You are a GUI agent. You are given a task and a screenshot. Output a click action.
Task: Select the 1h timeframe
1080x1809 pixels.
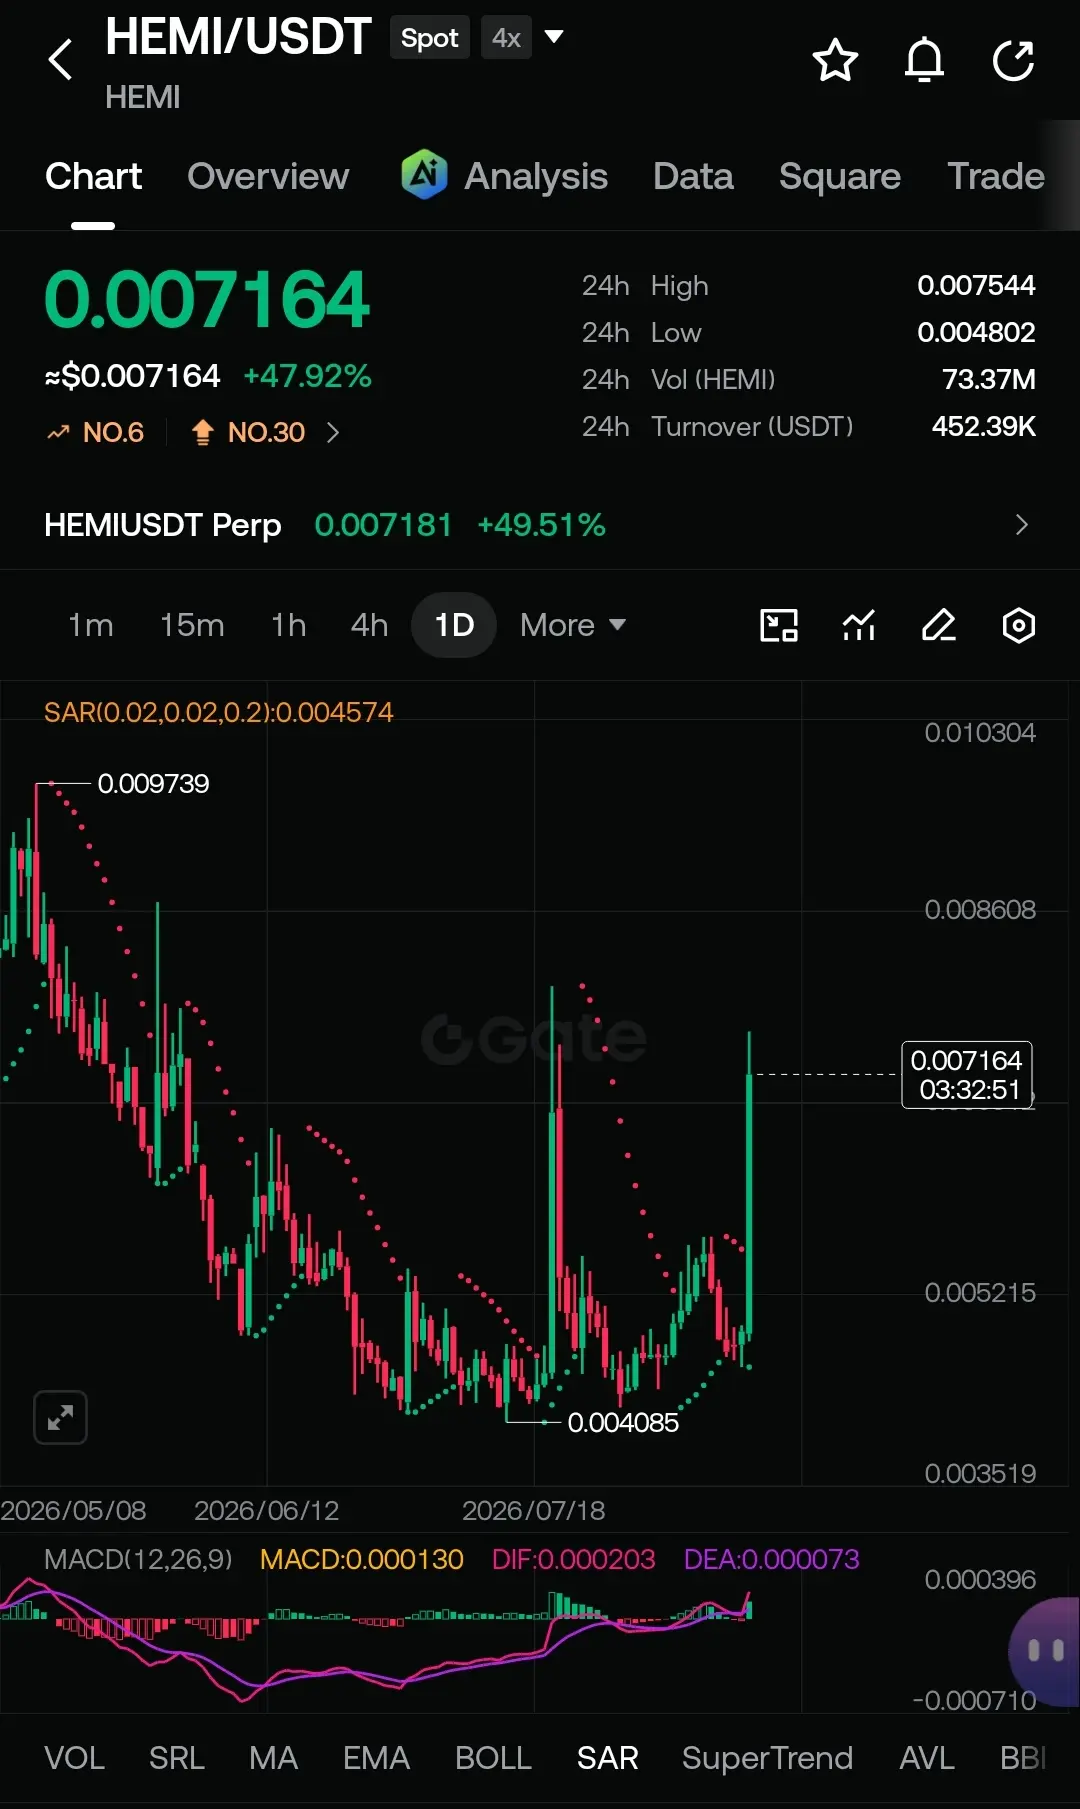288,625
